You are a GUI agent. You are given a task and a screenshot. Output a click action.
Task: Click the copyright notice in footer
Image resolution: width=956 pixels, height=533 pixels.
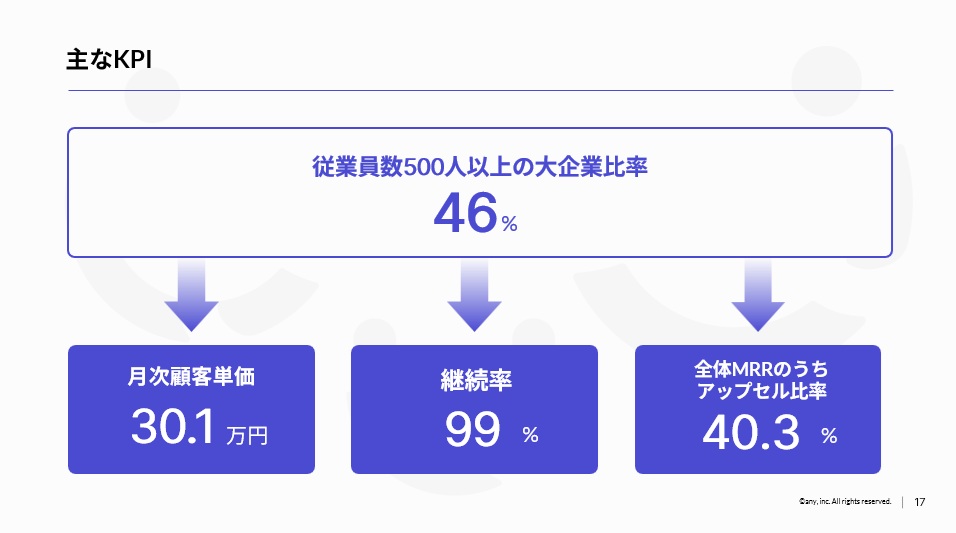(845, 501)
